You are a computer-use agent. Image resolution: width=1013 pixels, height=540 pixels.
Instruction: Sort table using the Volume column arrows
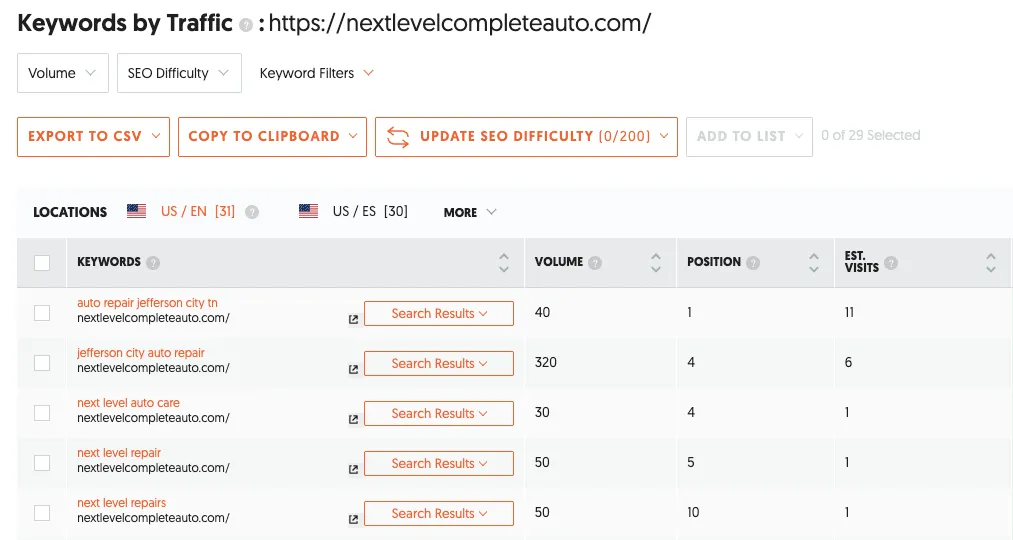[655, 262]
